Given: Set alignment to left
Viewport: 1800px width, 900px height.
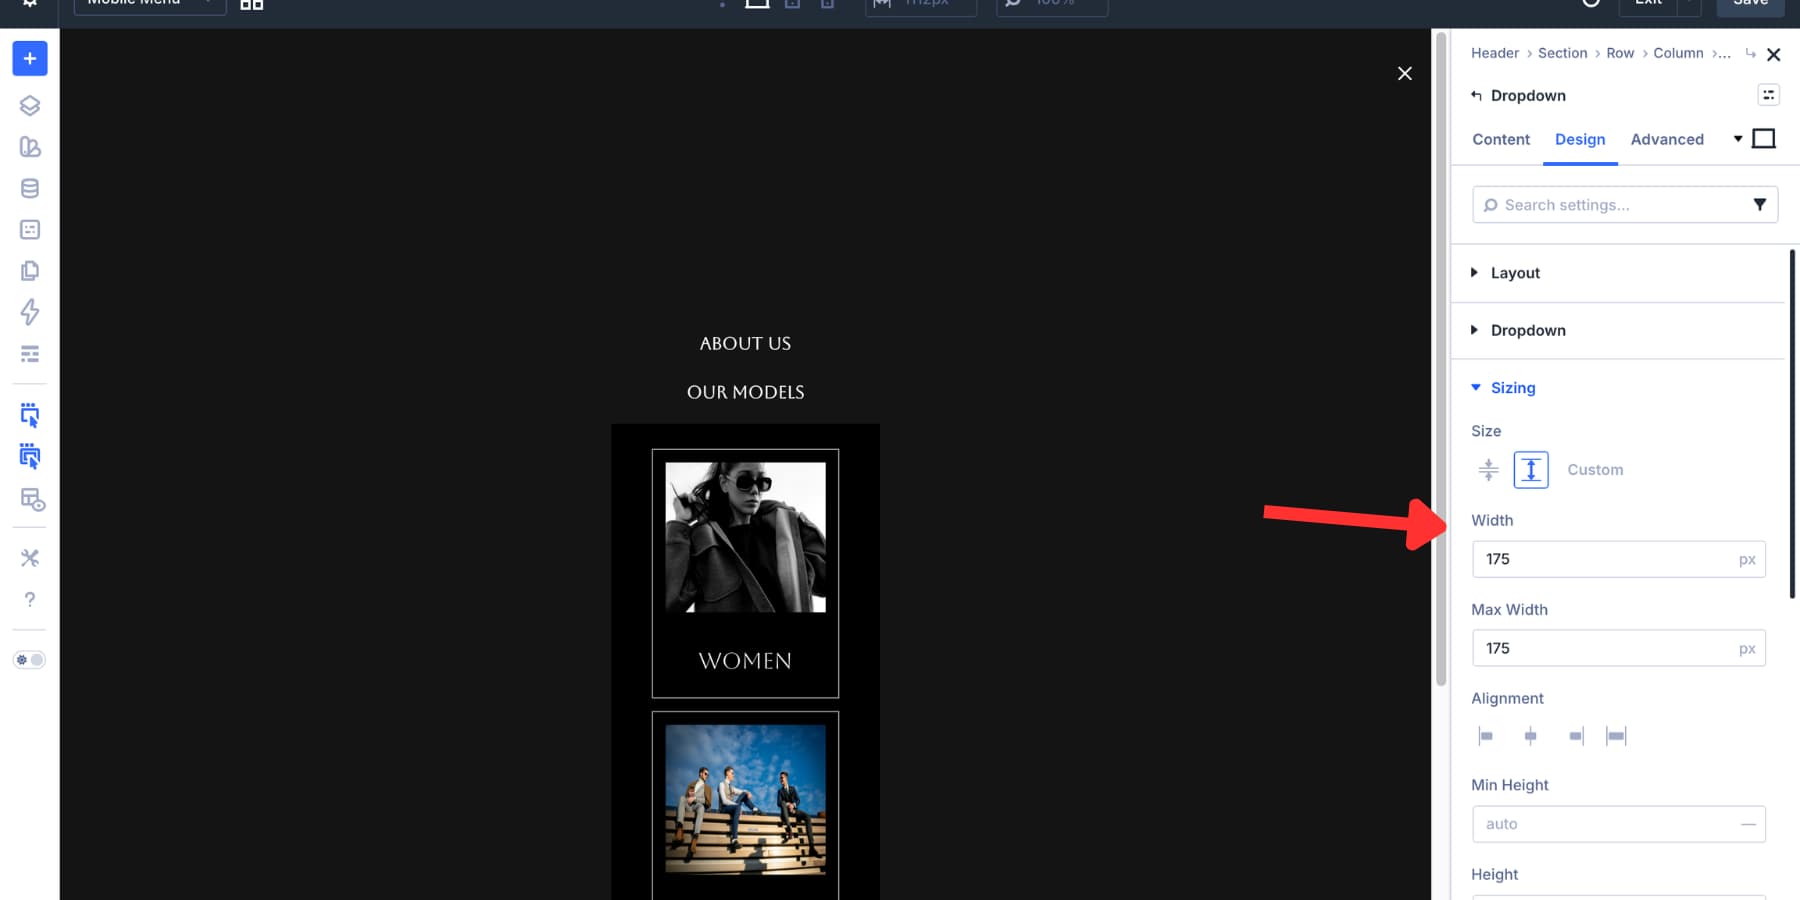Looking at the screenshot, I should (x=1486, y=736).
